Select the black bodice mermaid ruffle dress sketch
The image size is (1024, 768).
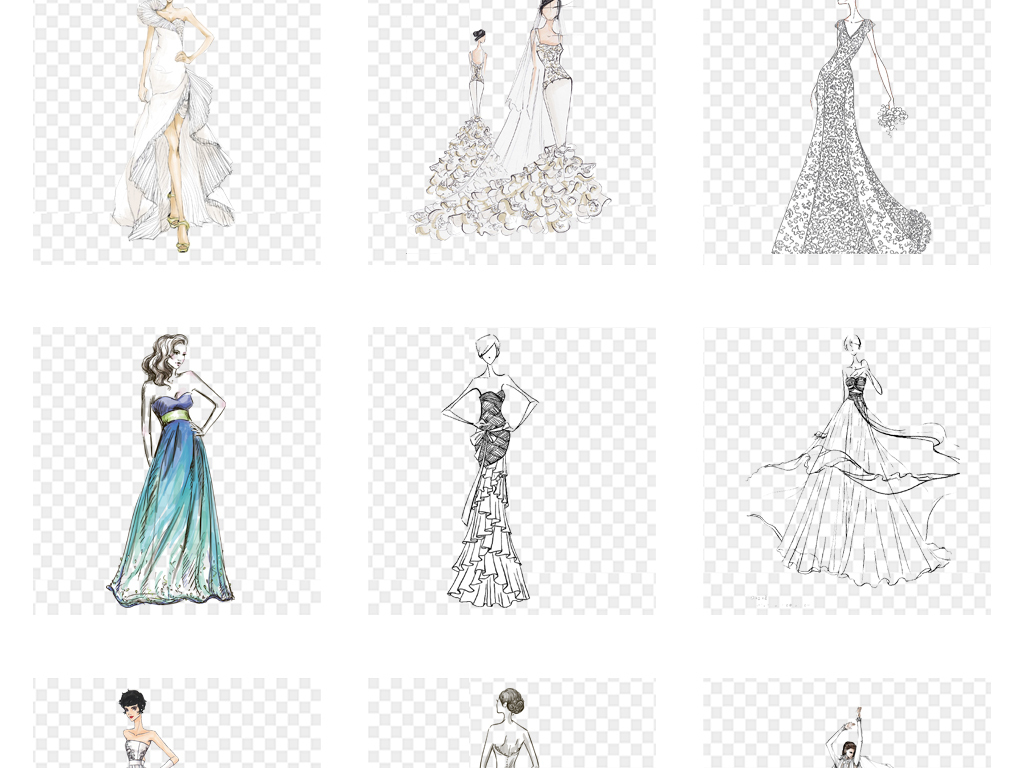[512, 471]
